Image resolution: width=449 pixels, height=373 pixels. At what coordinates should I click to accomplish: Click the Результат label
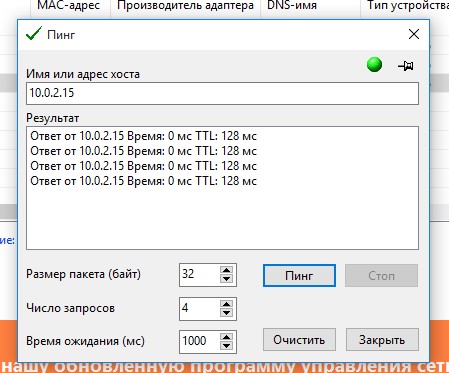click(53, 118)
